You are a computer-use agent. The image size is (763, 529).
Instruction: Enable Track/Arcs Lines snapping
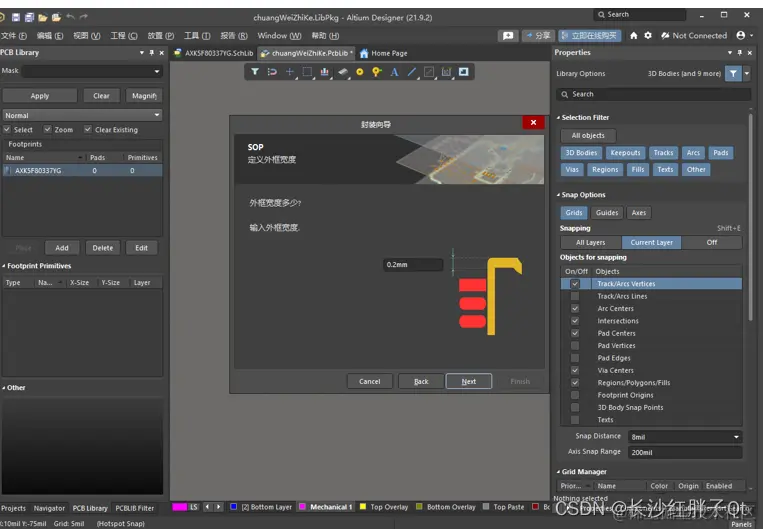[575, 296]
